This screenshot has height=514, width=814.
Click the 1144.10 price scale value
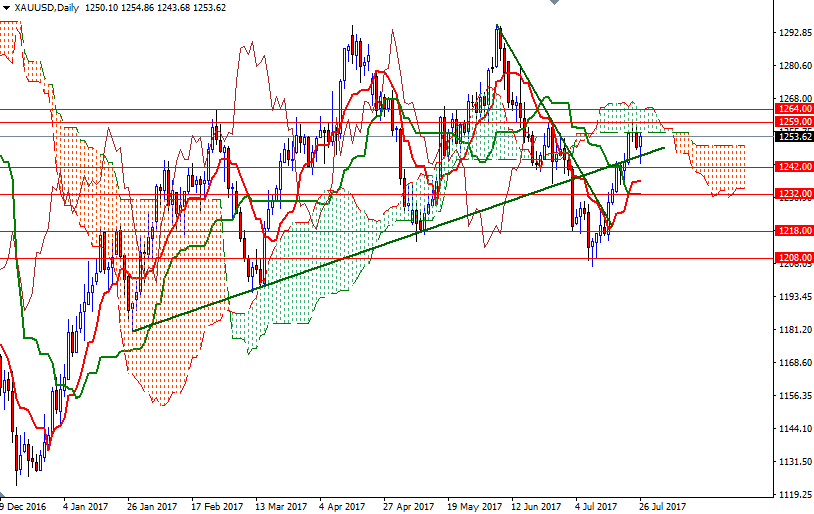point(795,428)
